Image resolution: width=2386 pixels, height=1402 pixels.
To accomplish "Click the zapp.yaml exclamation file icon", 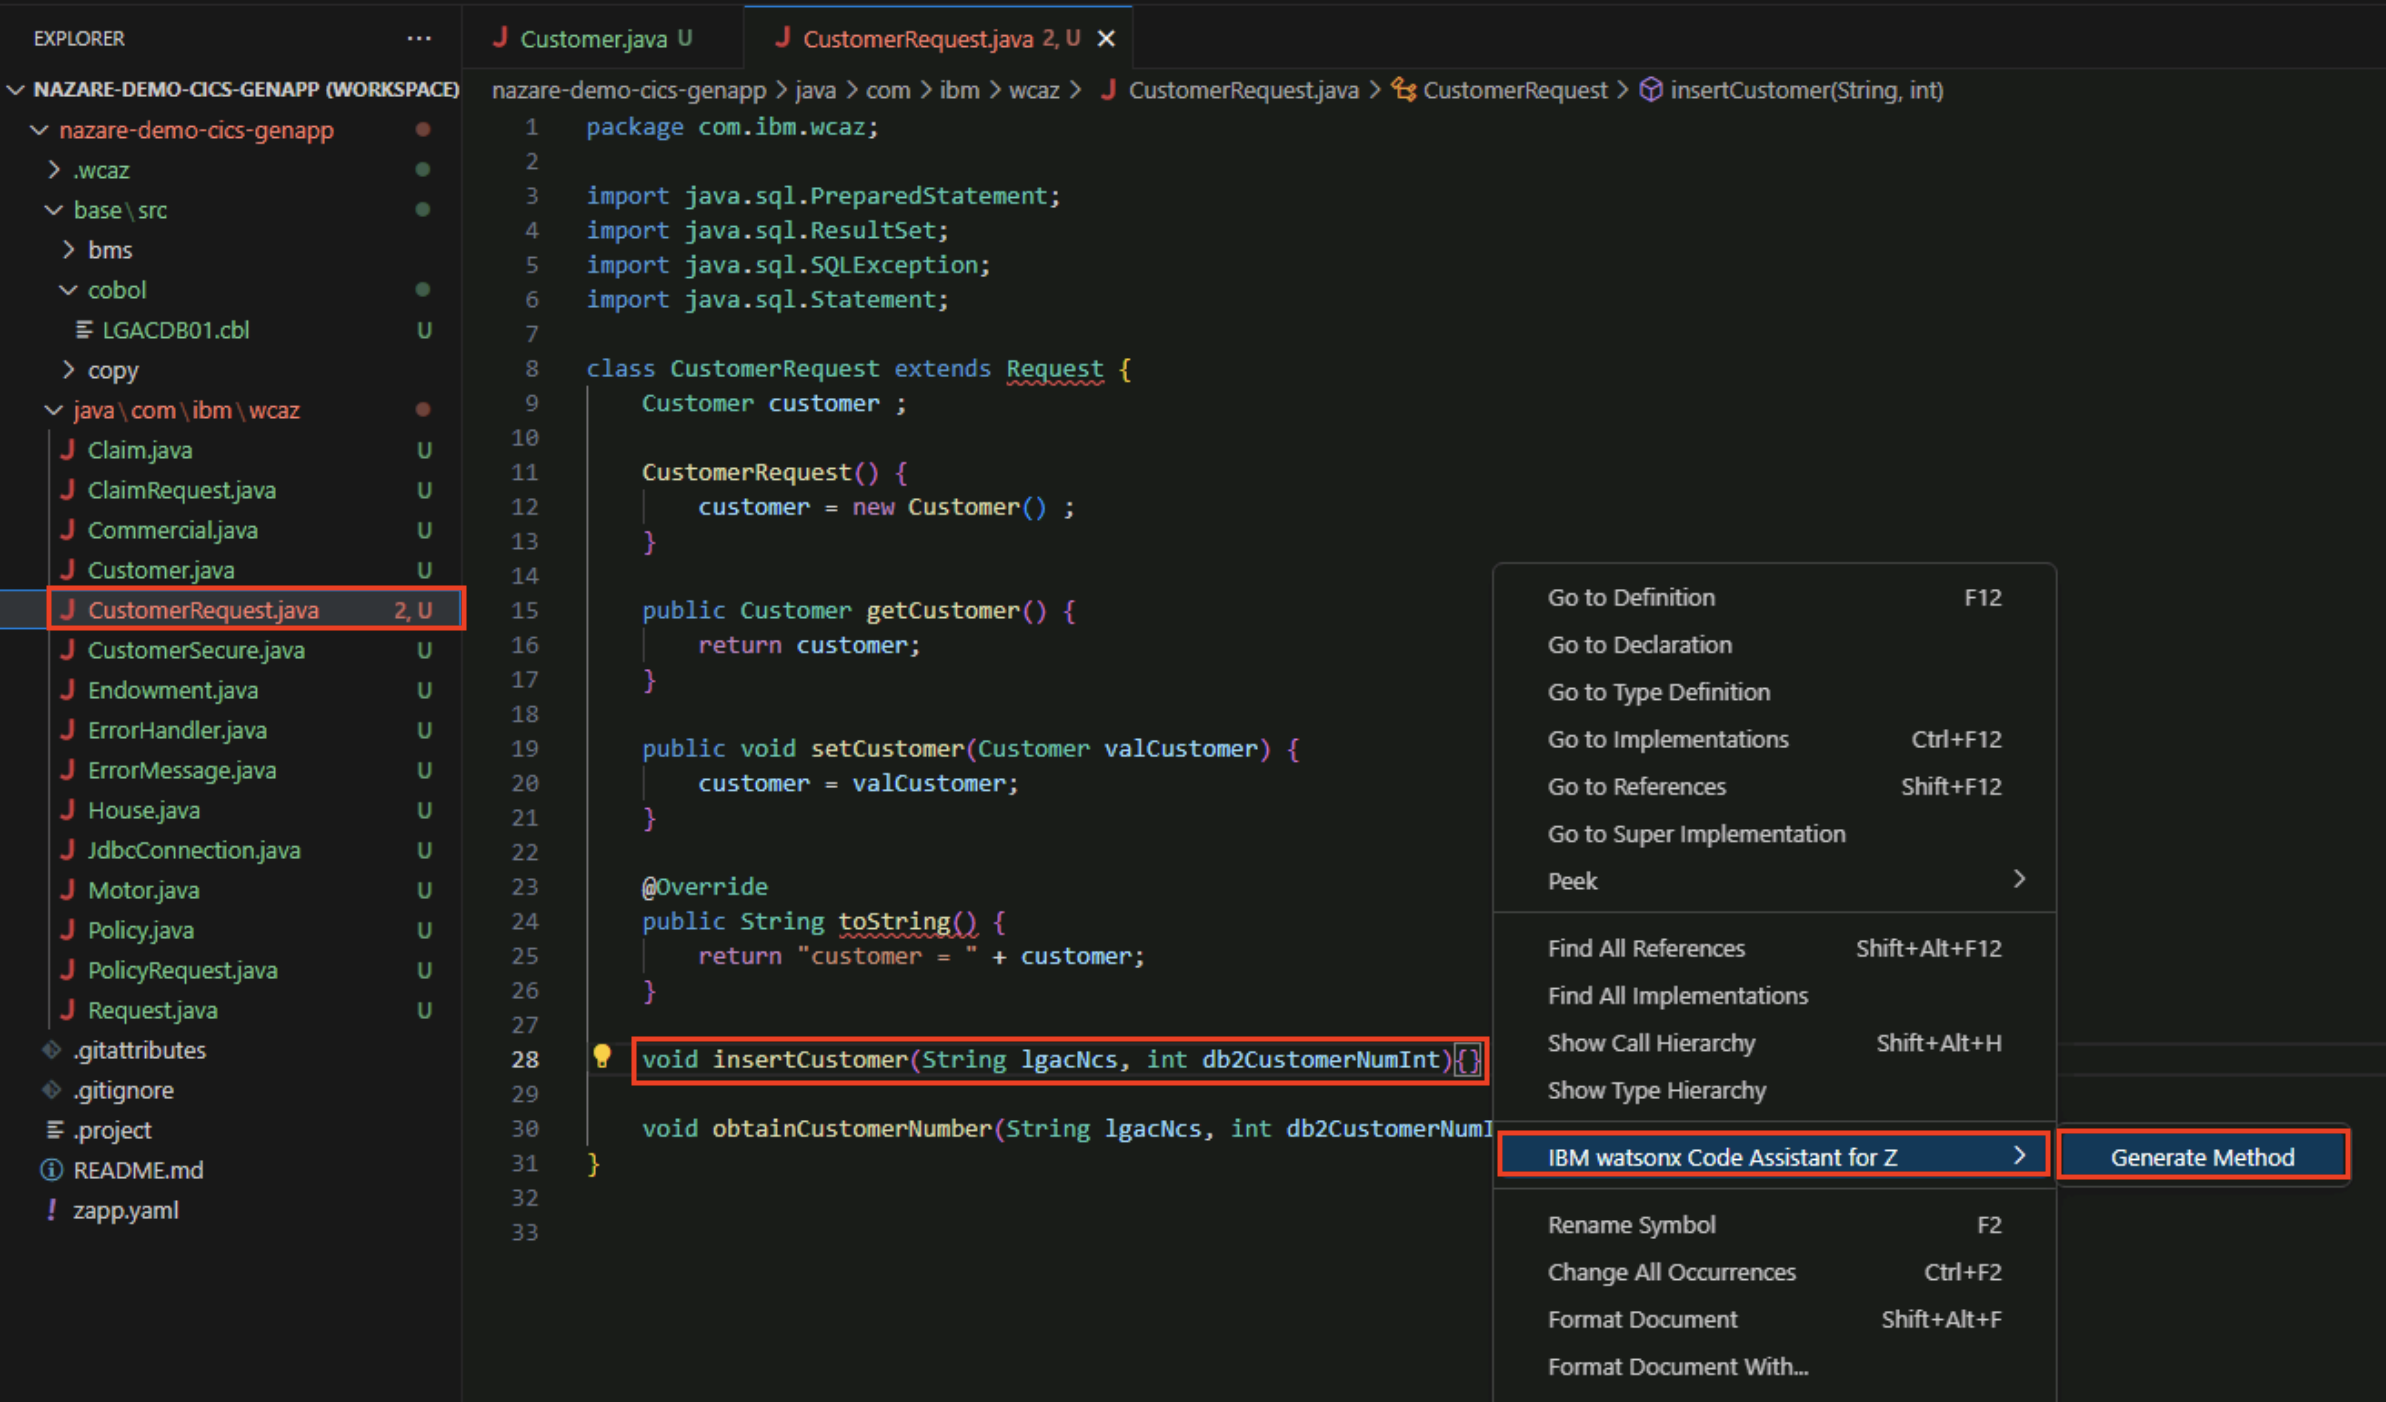I will [x=52, y=1210].
